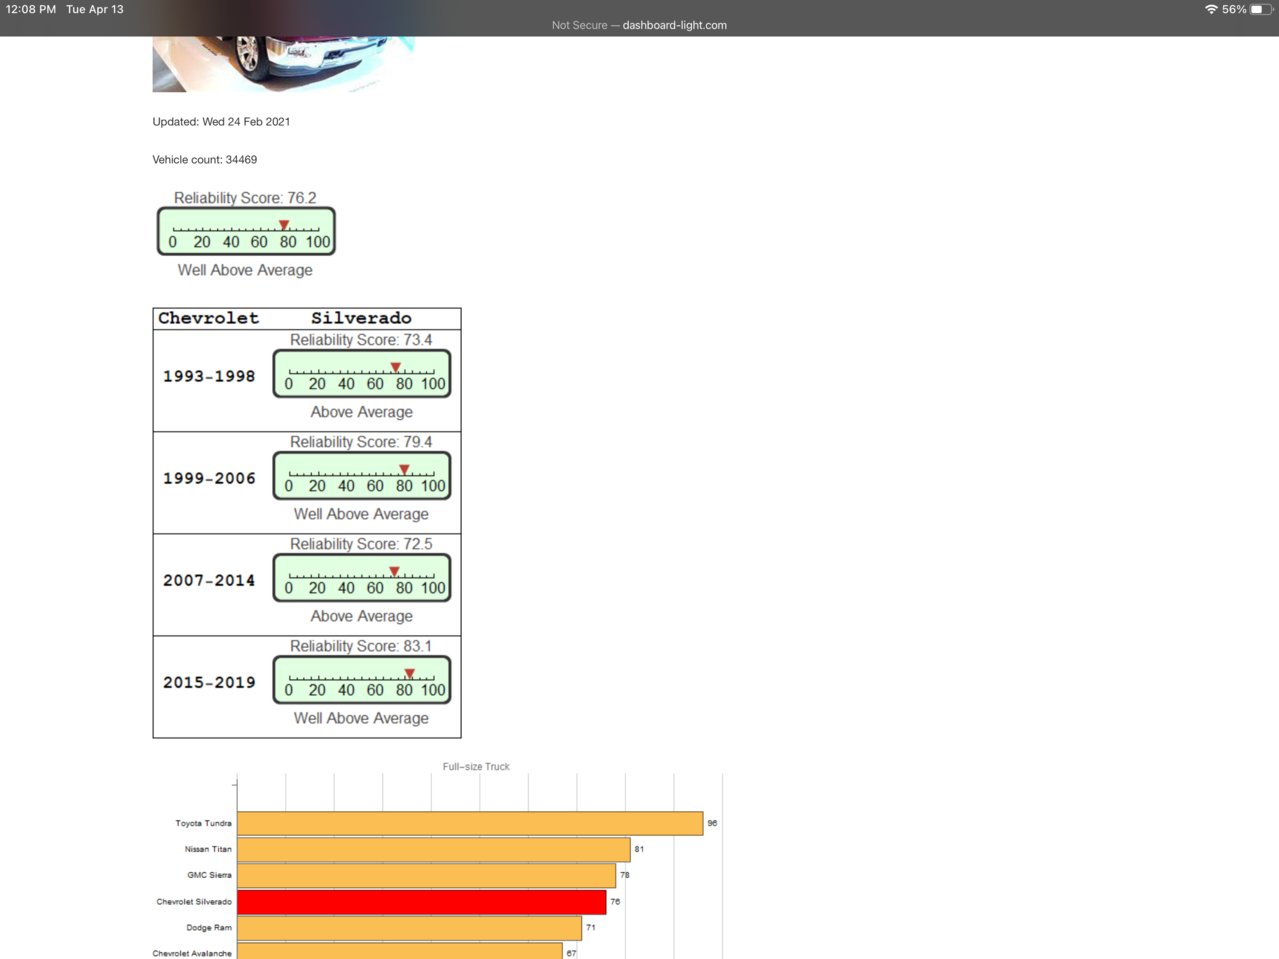Click the Toyota Tundra label

203,824
